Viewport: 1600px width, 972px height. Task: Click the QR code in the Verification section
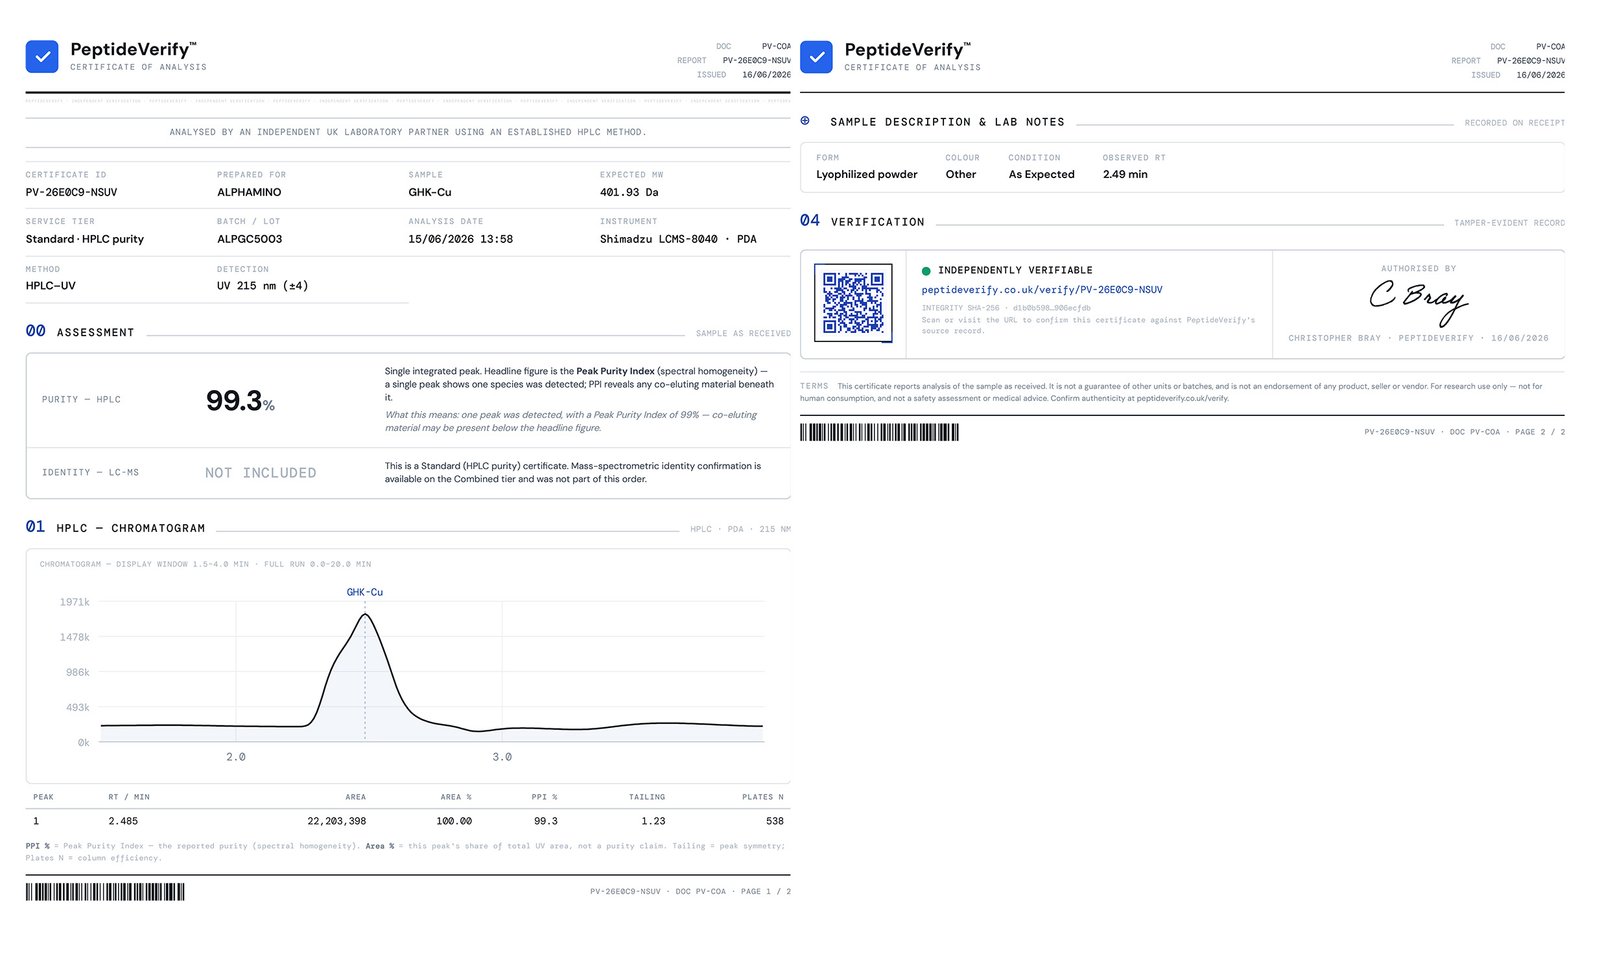[x=853, y=303]
